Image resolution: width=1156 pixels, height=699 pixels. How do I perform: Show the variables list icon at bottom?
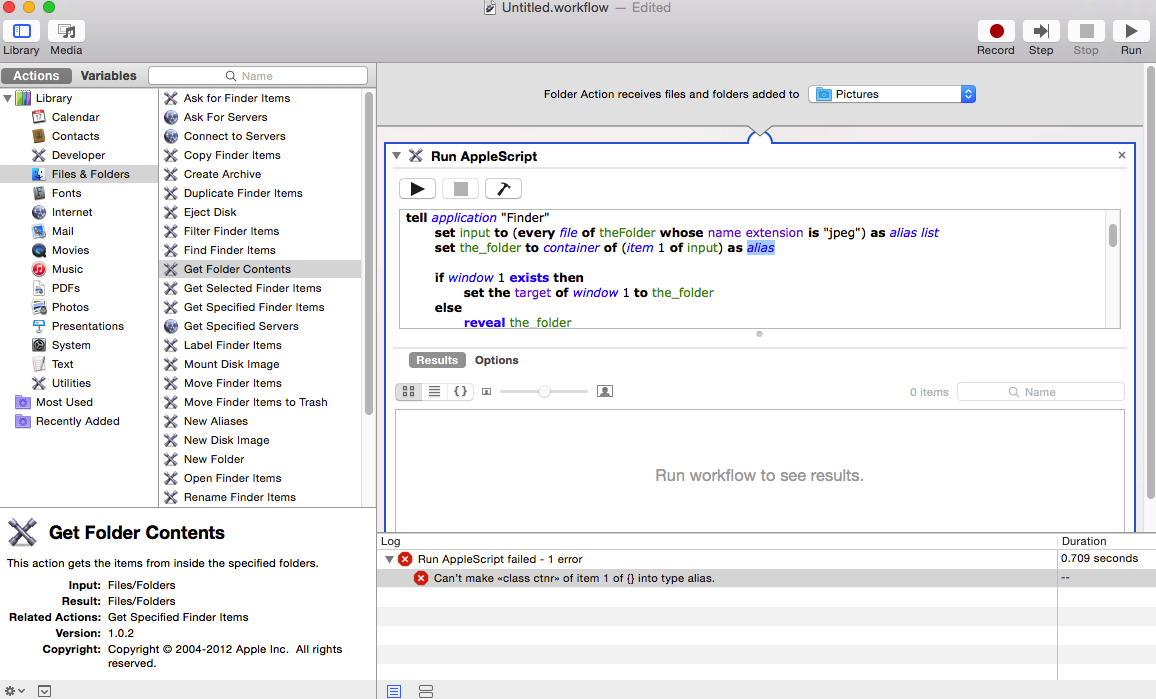(425, 691)
